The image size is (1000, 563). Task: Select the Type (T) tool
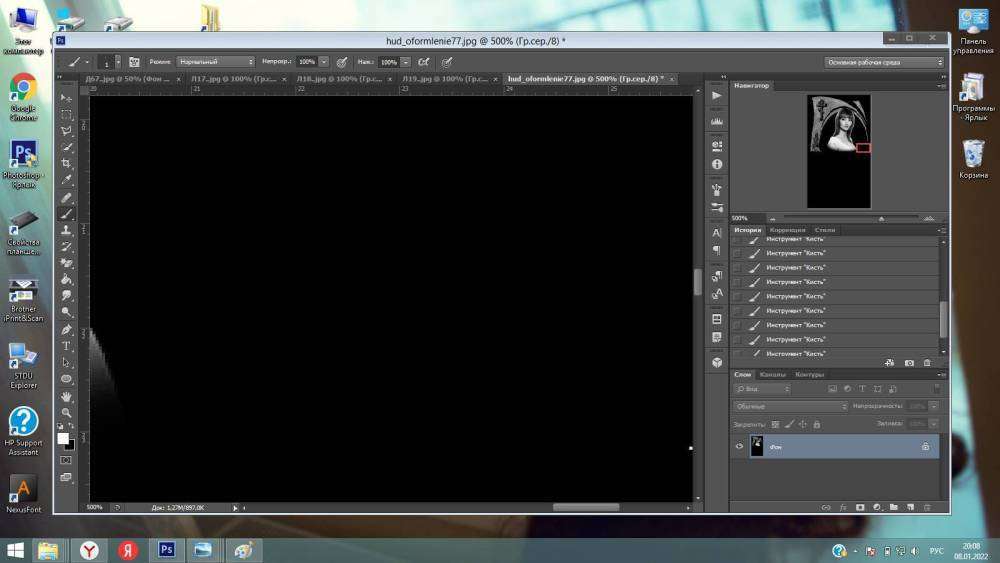[x=67, y=346]
